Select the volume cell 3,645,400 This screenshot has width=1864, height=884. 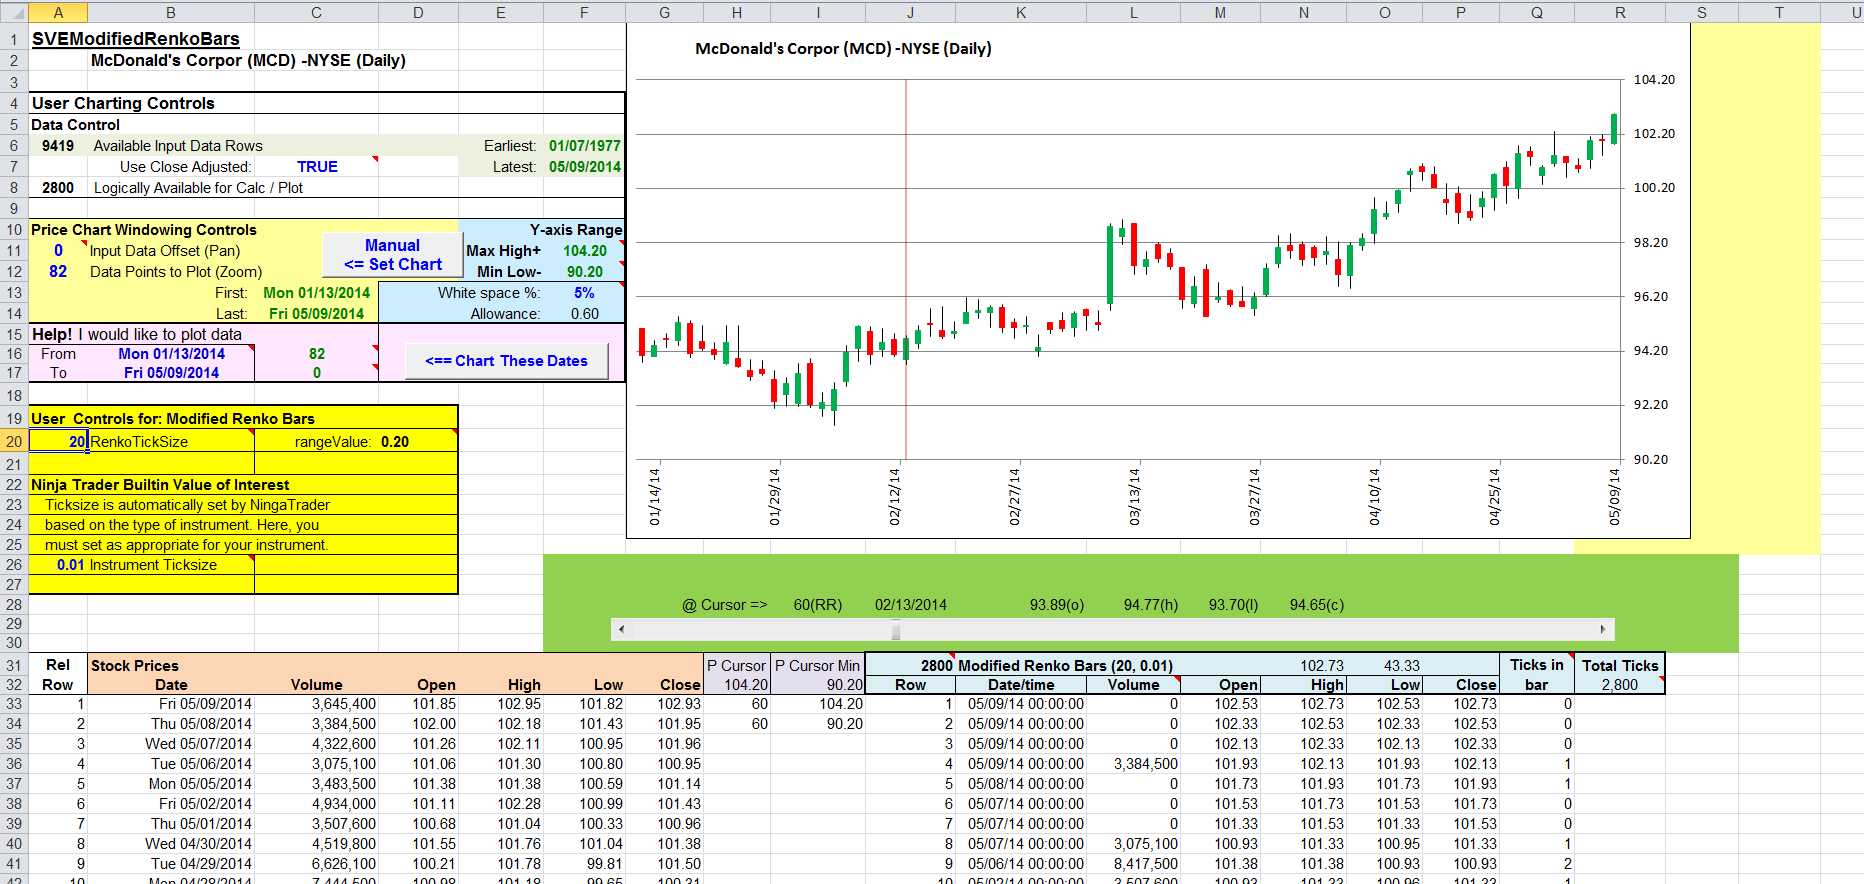pos(317,704)
